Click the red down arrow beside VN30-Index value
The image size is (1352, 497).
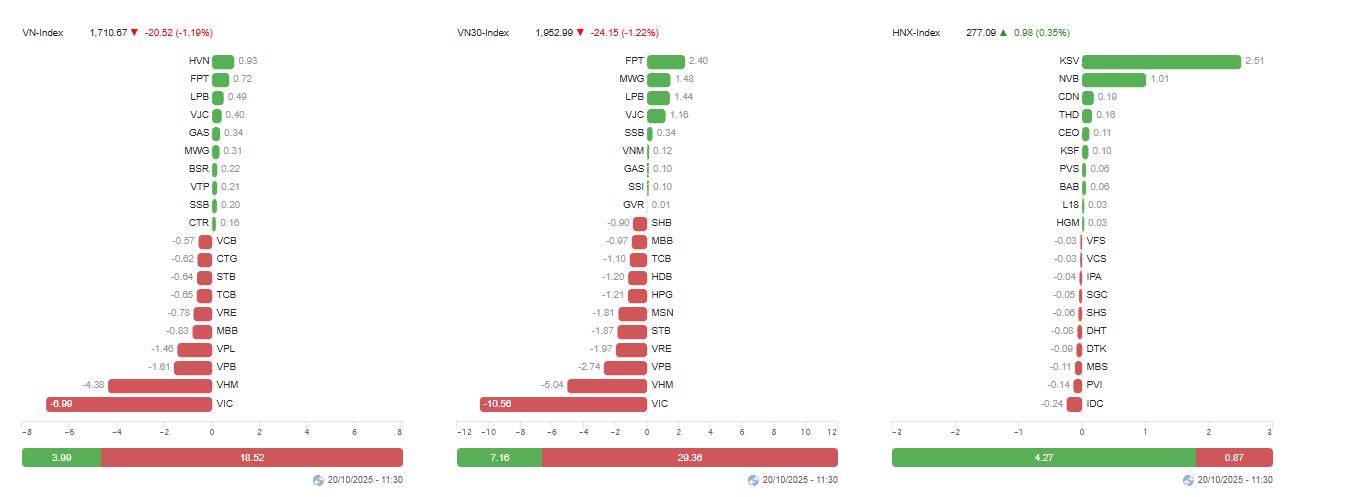pos(580,32)
